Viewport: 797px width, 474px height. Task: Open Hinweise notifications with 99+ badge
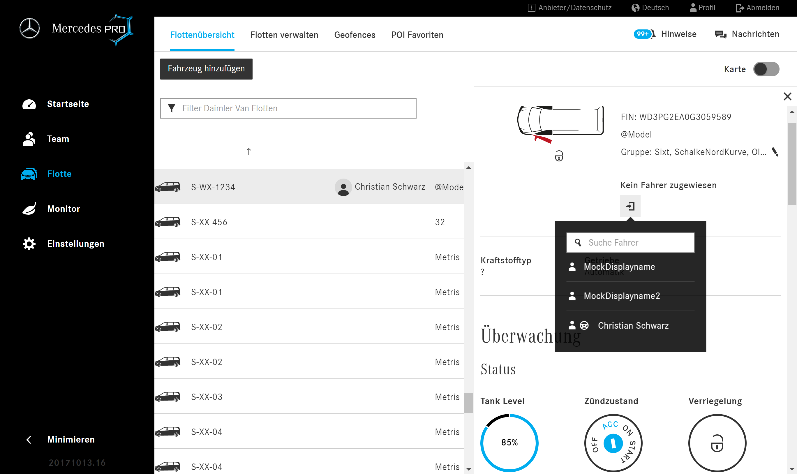click(x=666, y=34)
